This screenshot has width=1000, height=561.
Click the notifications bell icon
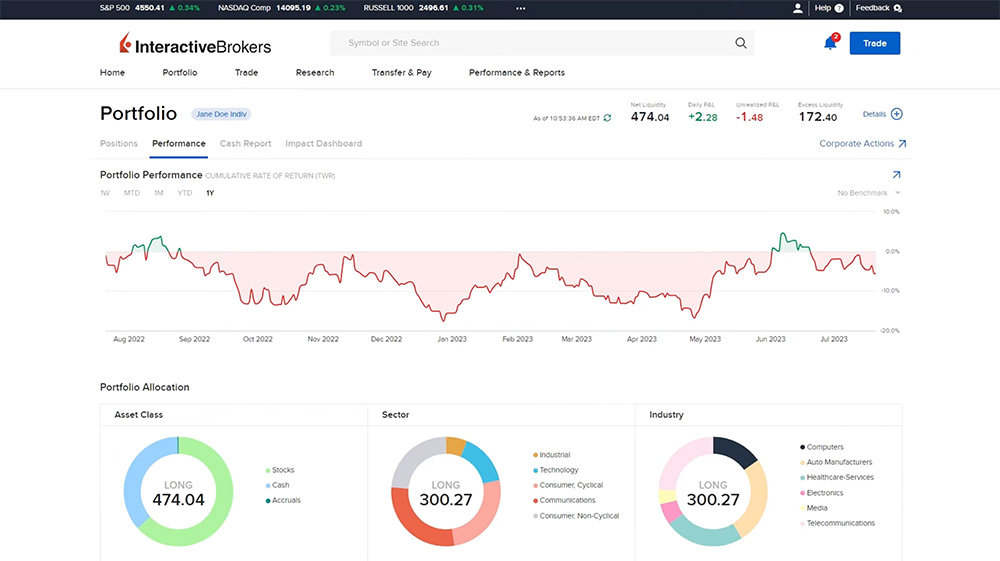coord(829,43)
